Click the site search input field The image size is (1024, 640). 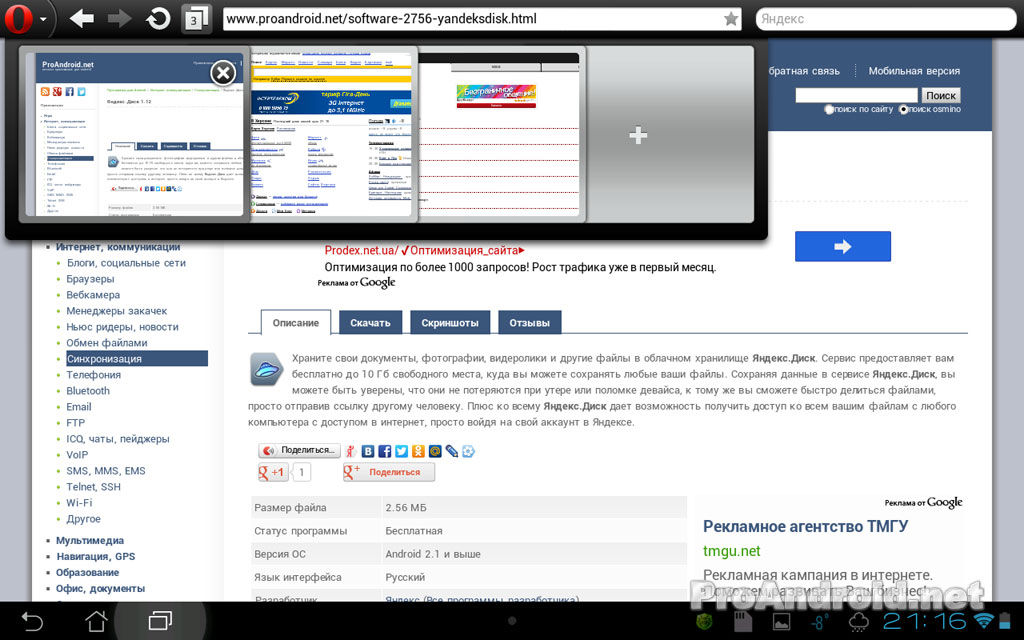[856, 95]
